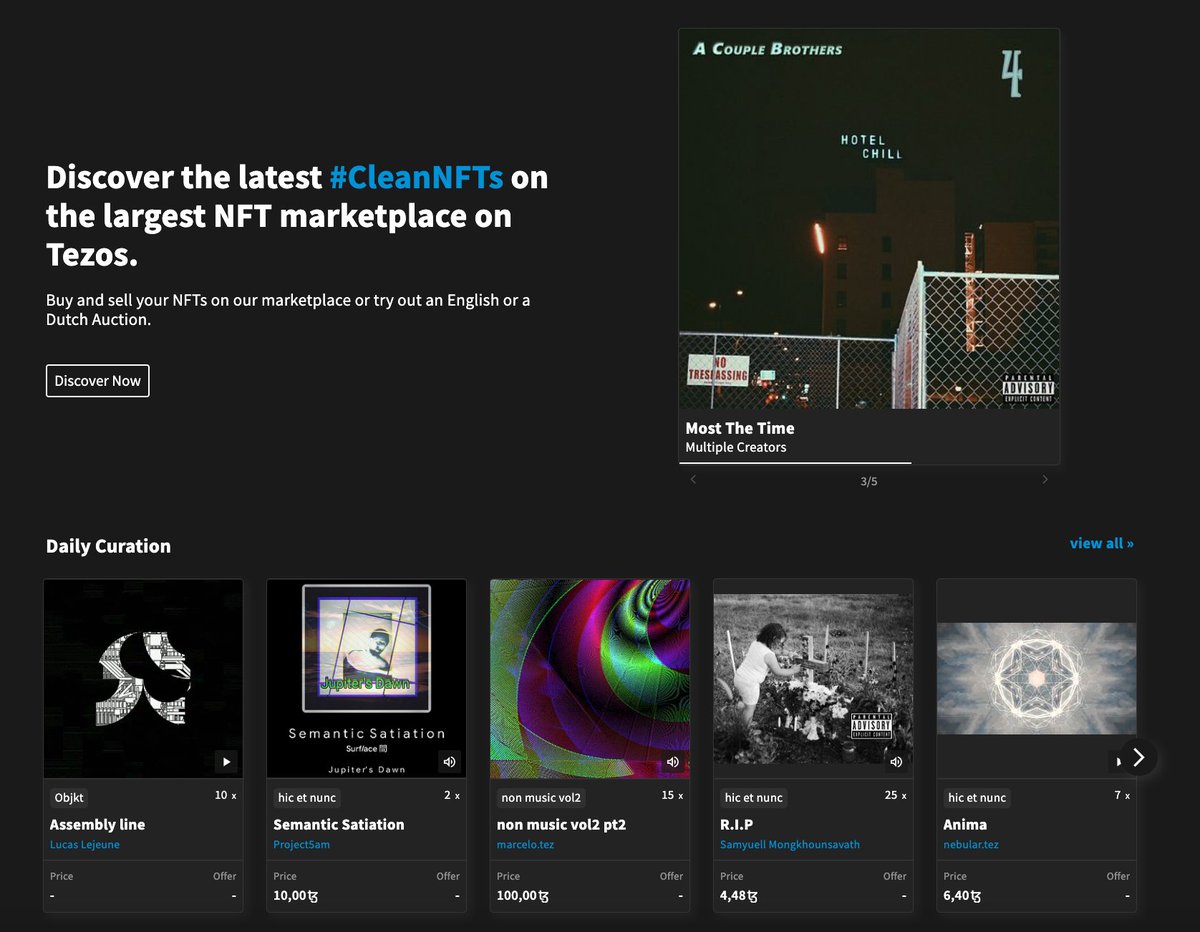Image resolution: width=1200 pixels, height=932 pixels.
Task: Select hic et nunc tag on Semantic Satiation
Action: click(307, 798)
